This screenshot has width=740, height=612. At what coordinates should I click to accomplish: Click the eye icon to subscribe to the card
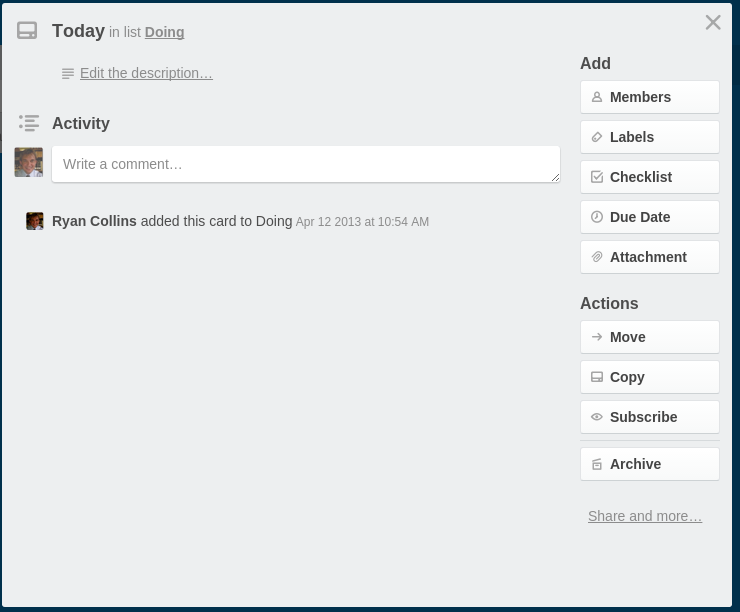coord(597,417)
